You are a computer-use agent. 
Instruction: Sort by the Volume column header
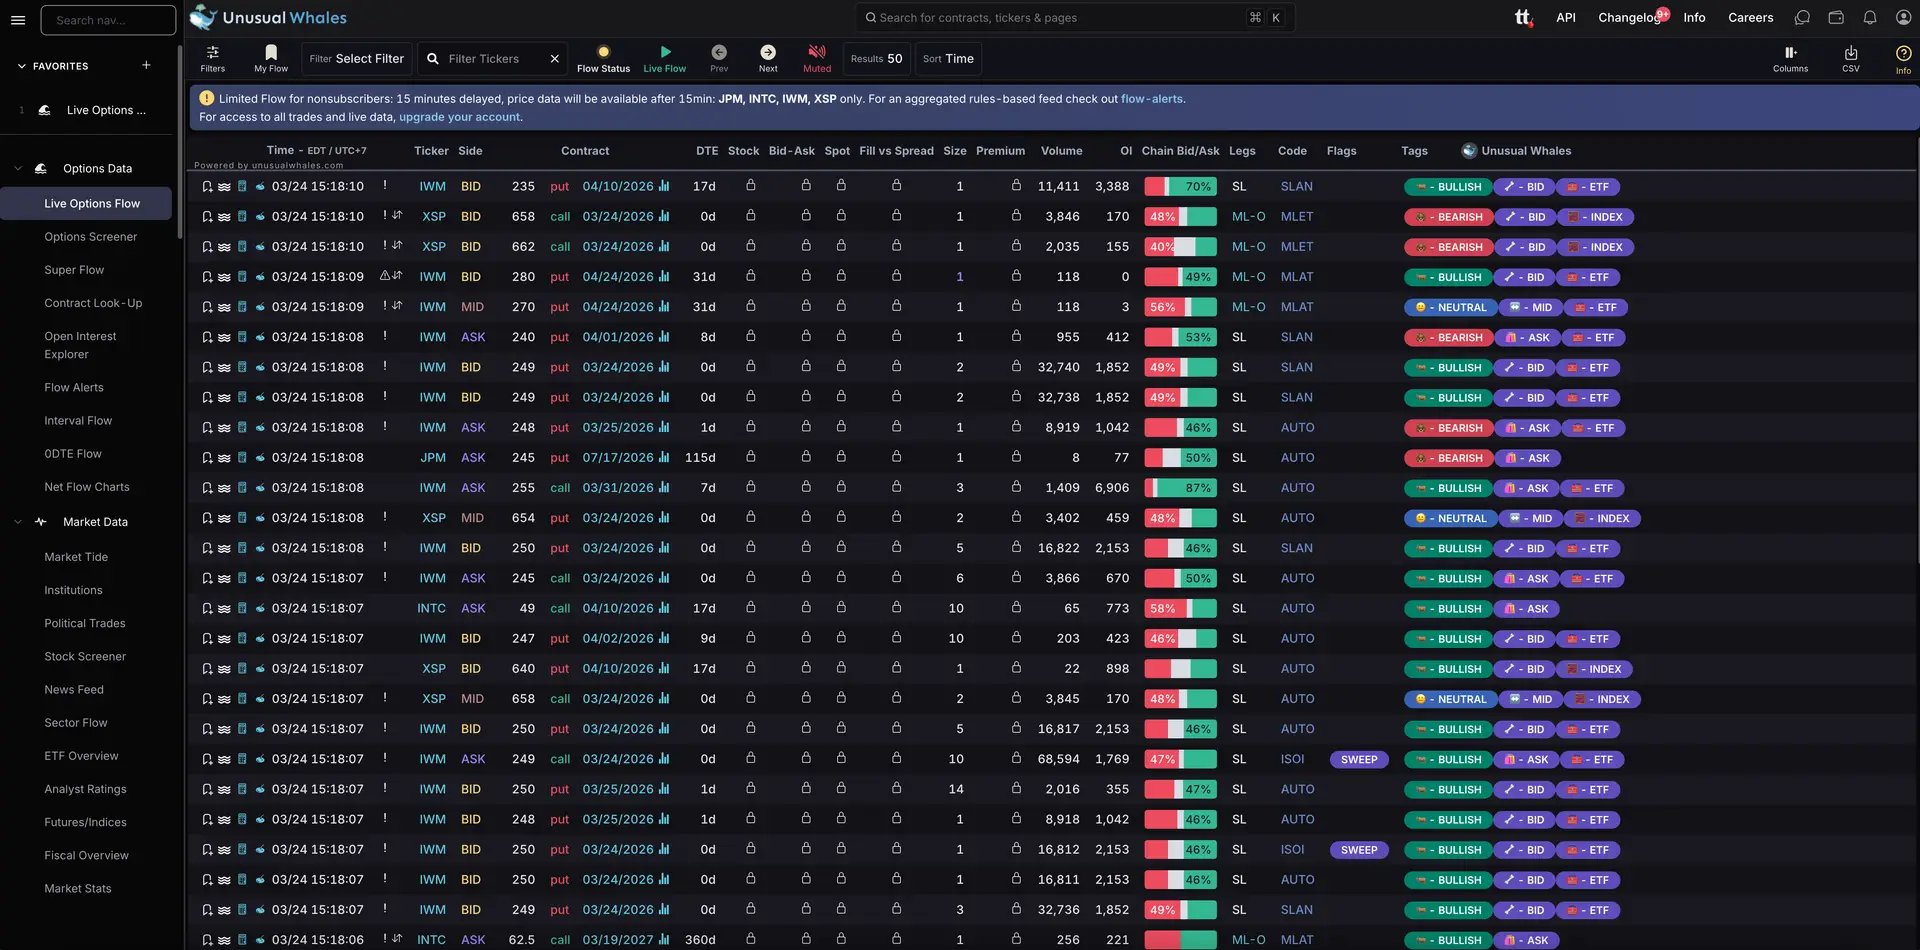point(1061,151)
